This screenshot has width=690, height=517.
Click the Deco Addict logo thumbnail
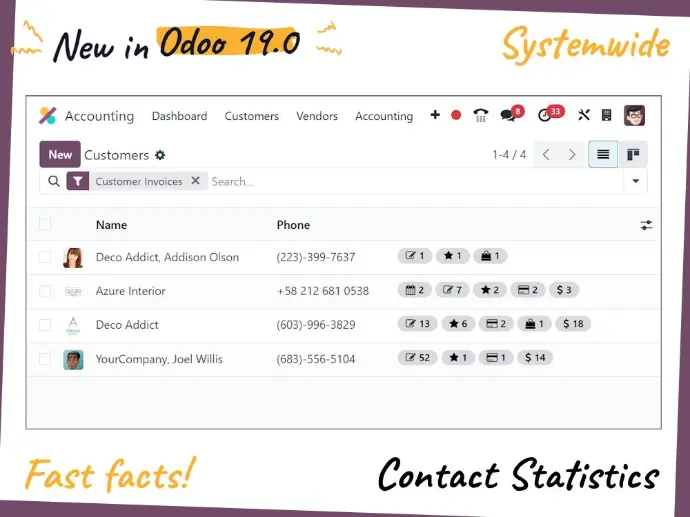(x=73, y=326)
